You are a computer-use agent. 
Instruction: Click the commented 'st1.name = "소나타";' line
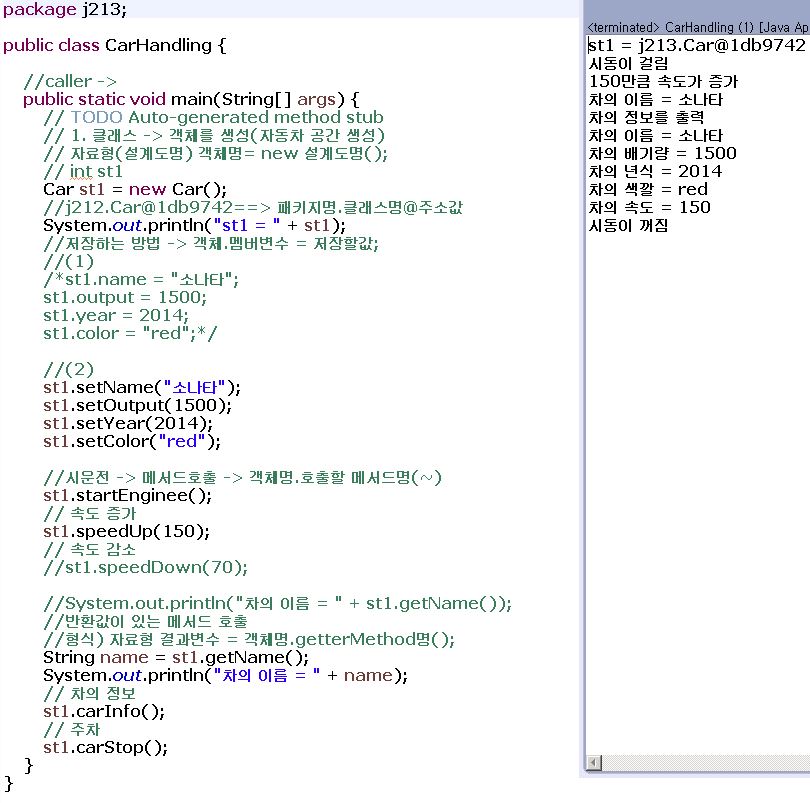tap(141, 280)
